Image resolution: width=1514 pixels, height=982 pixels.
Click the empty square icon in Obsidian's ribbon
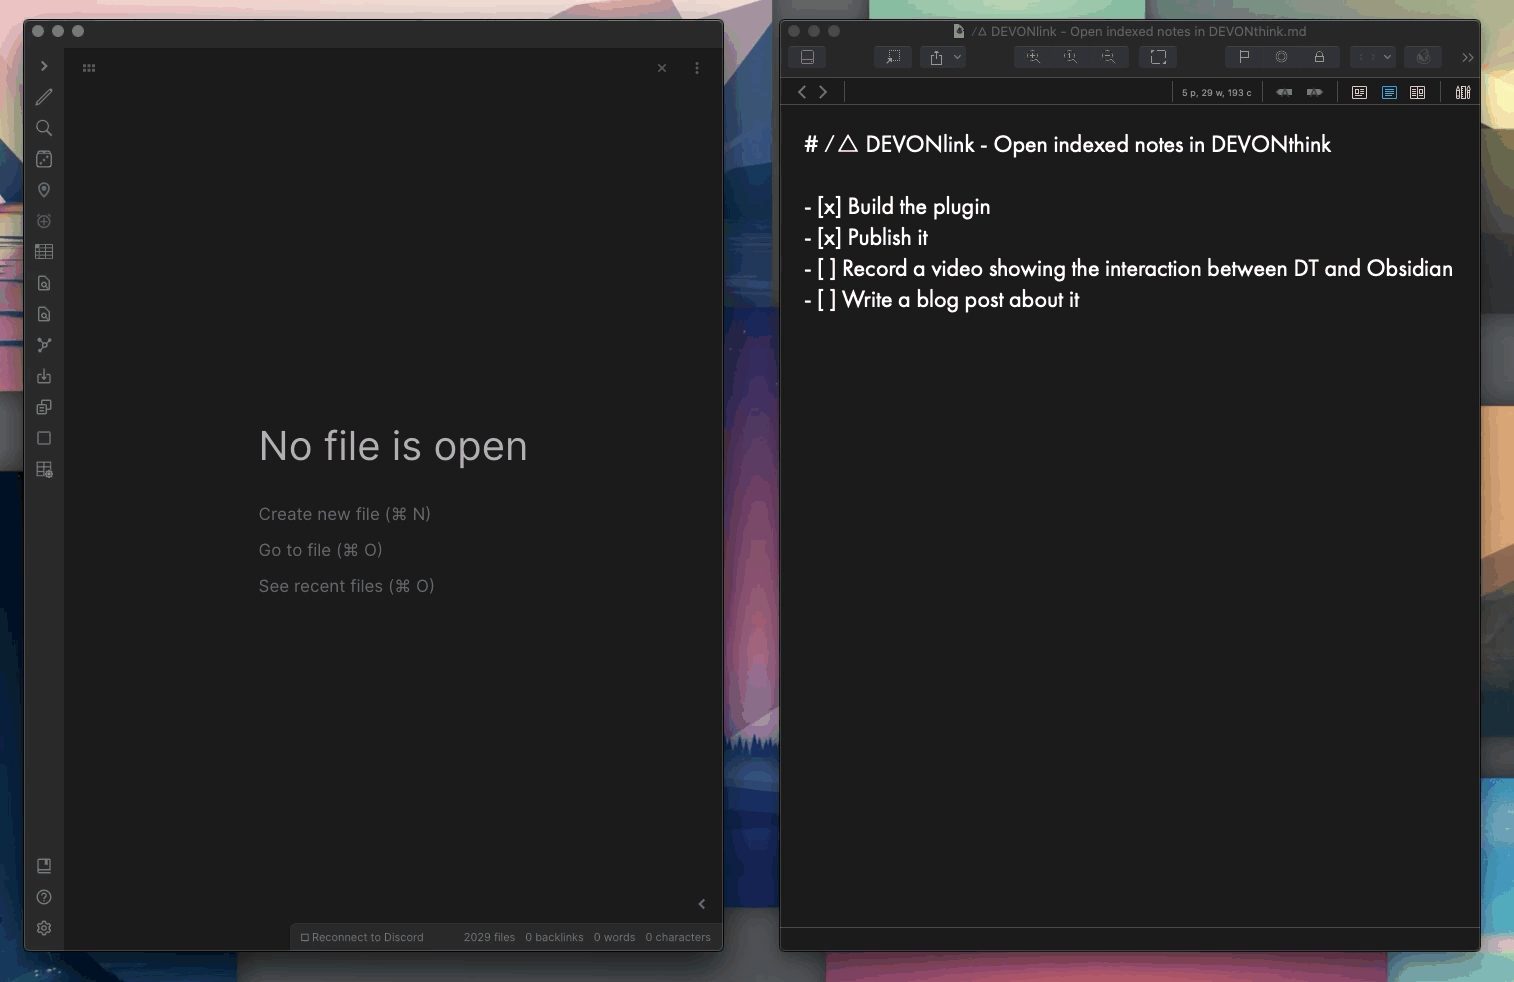(x=44, y=438)
